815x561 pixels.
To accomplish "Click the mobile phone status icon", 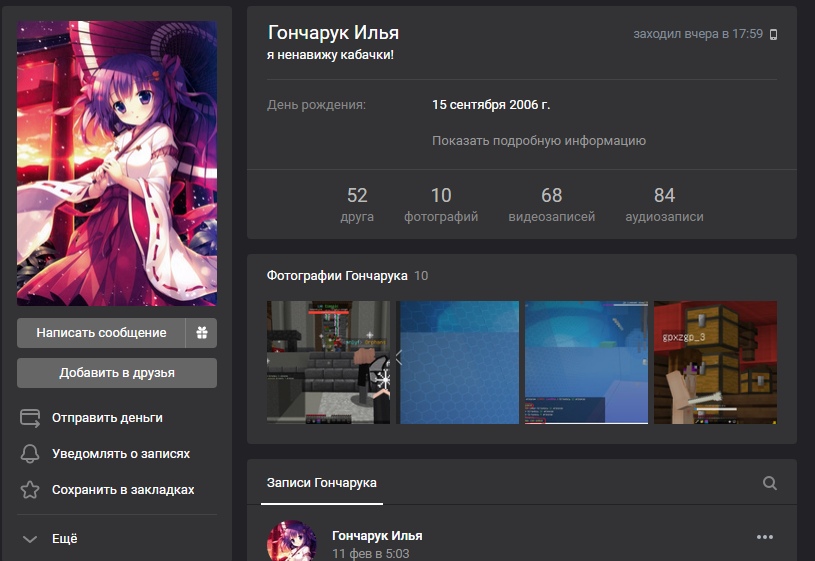I will [x=773, y=34].
